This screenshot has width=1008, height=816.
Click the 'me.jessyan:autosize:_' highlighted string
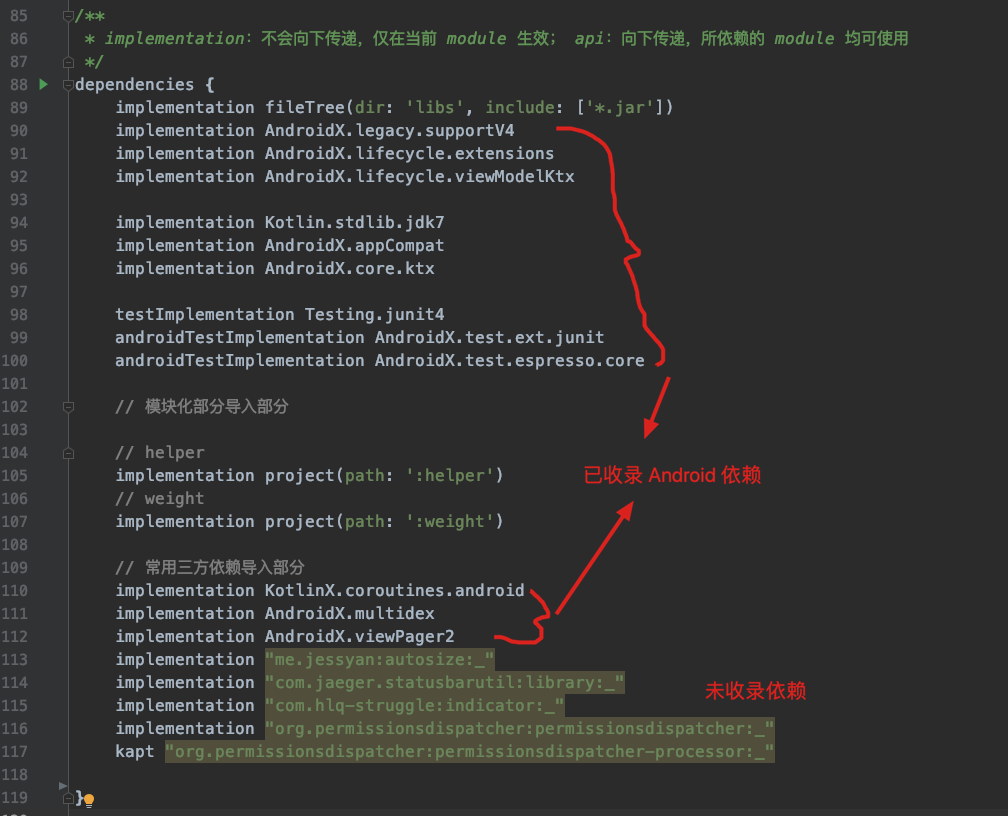click(379, 660)
